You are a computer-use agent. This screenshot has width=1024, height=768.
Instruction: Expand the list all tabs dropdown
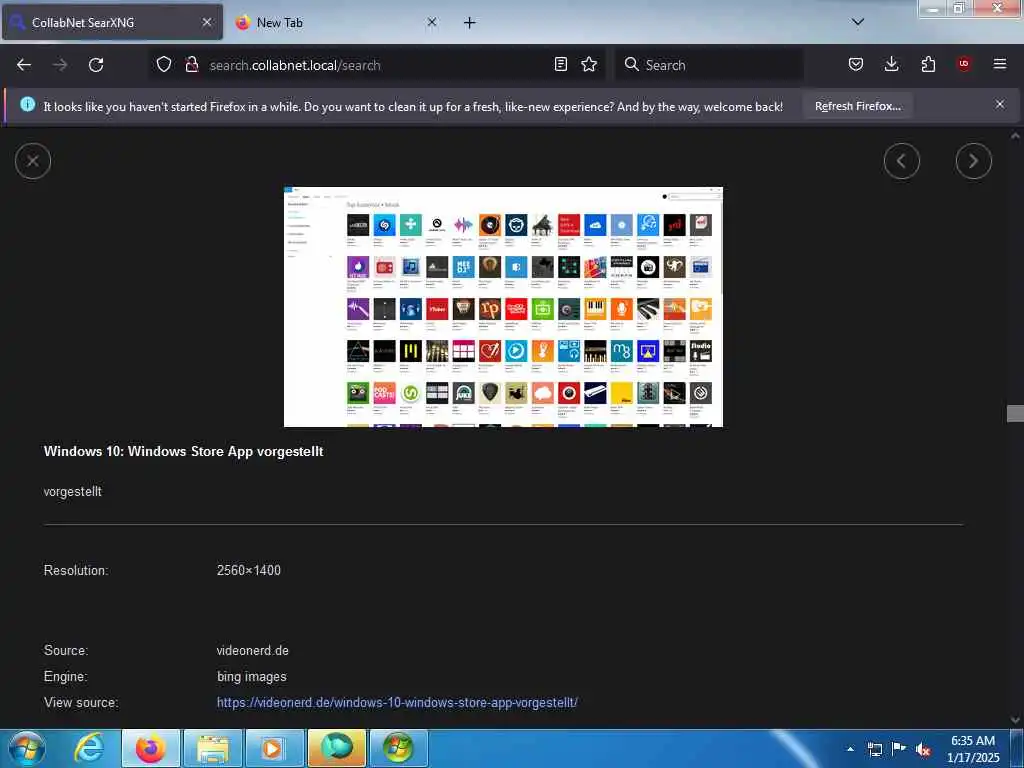[858, 22]
